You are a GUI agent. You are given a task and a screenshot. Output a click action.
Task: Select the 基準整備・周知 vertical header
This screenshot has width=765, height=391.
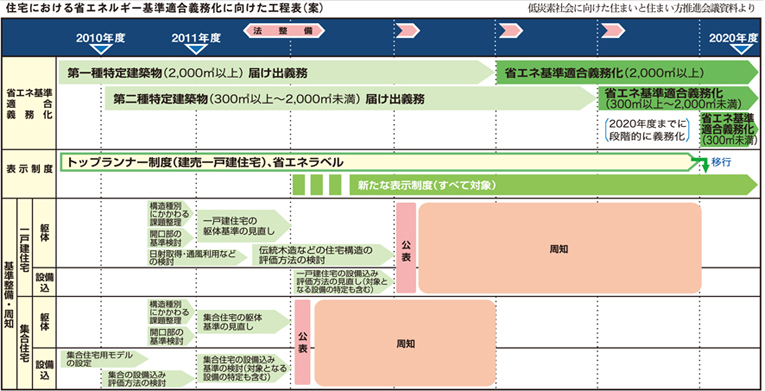pos(9,294)
